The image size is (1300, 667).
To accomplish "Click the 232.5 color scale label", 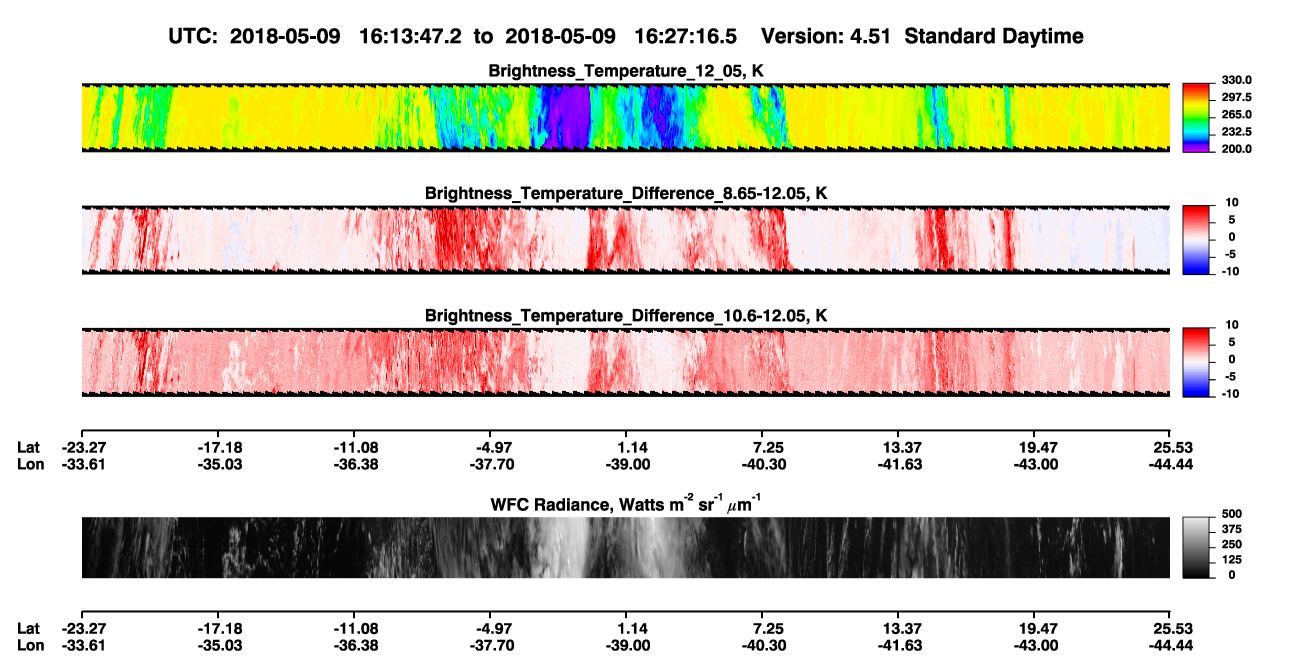I will click(1235, 132).
